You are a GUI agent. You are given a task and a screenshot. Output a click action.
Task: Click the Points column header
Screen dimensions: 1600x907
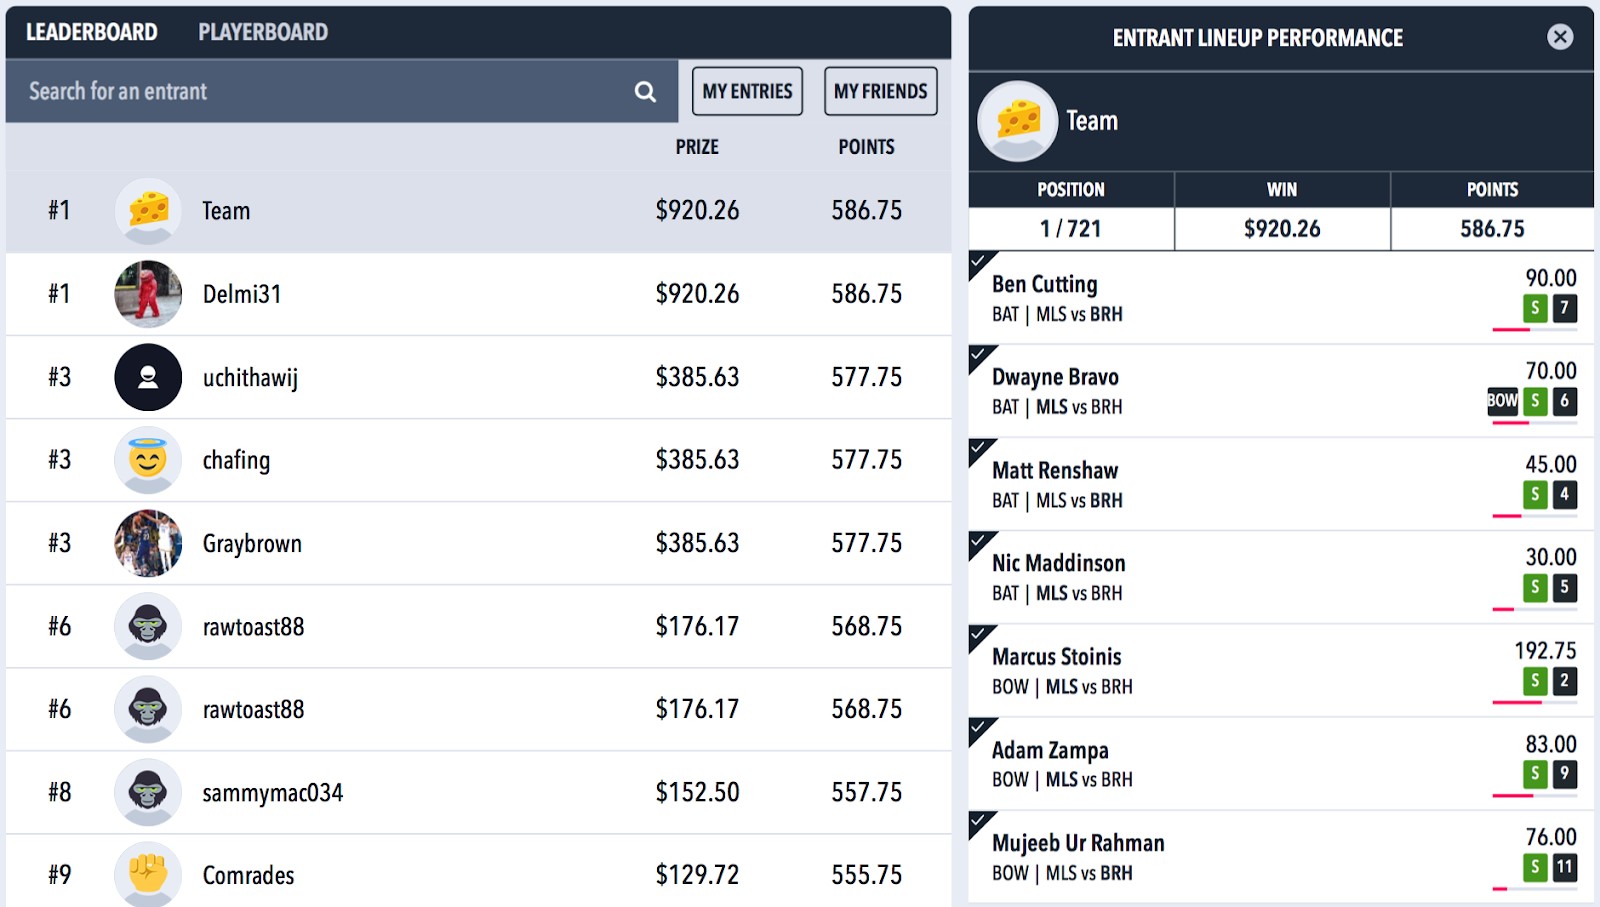[x=866, y=147]
